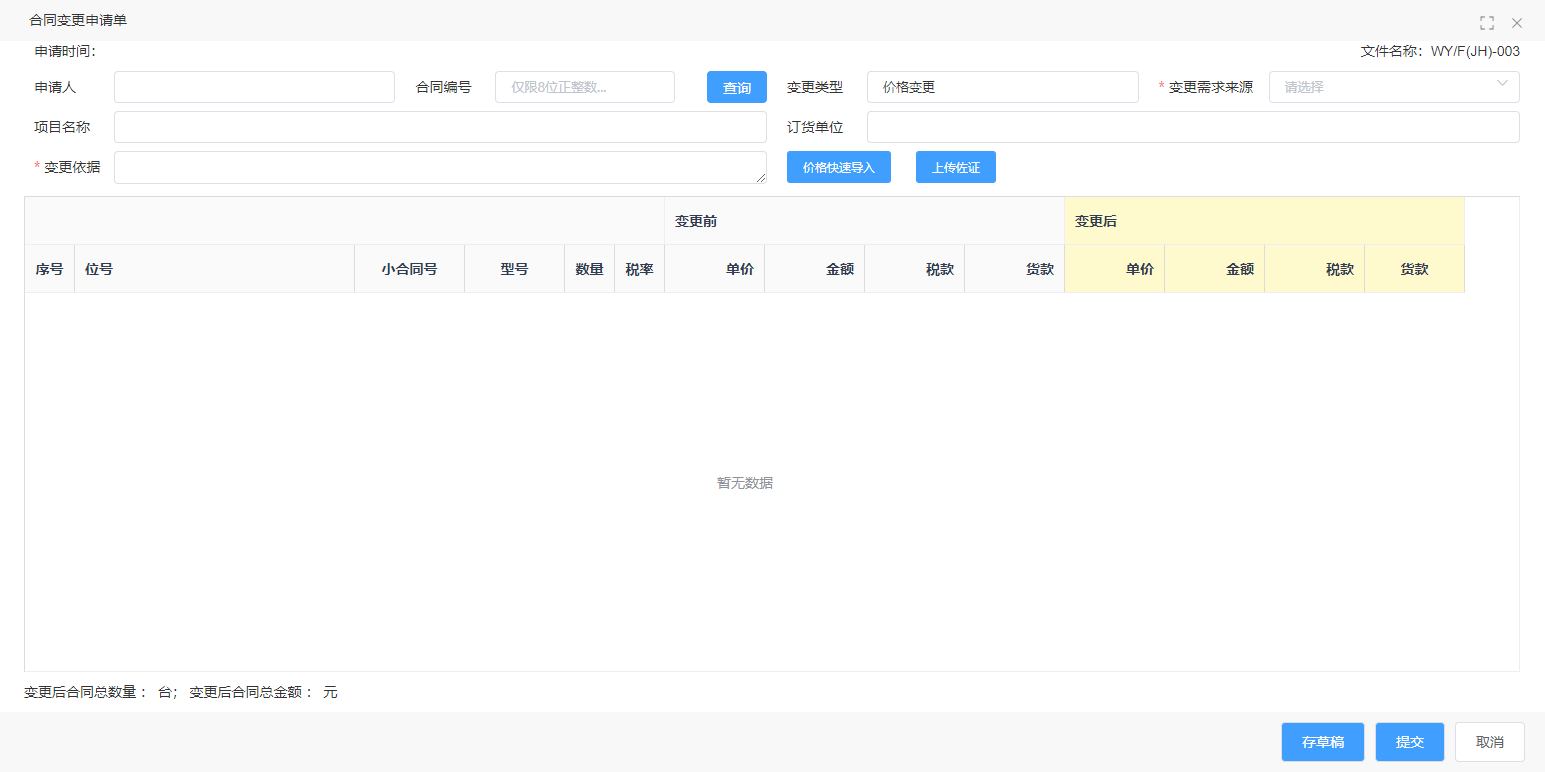This screenshot has height=772, width=1545.
Task: Click the 变更后 yellow group header
Action: tap(1264, 221)
